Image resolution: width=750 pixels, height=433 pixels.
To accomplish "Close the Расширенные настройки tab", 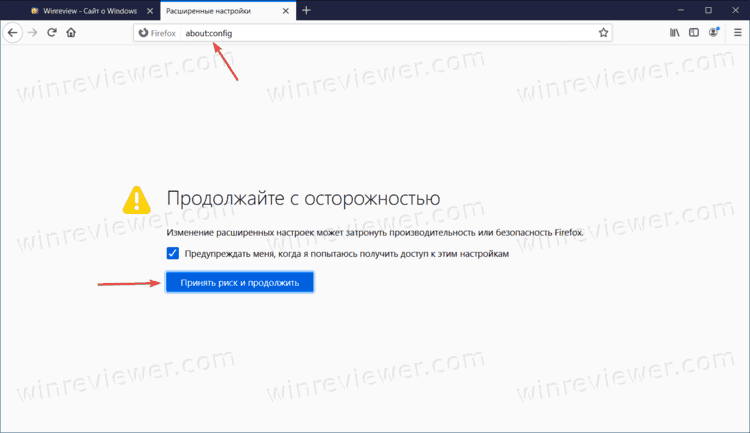I will coord(286,11).
